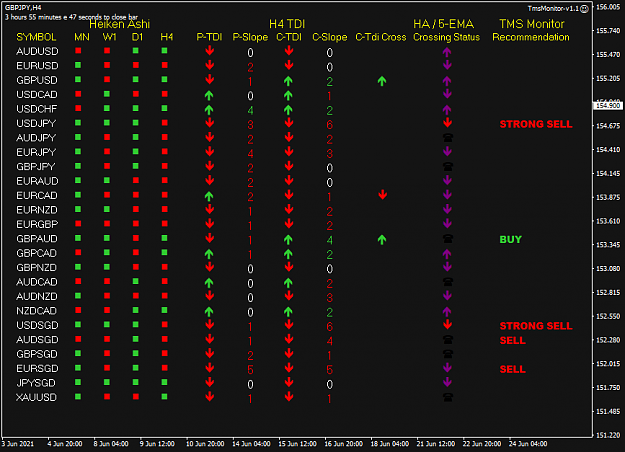Click the P-Slope value 4 for USDCHF

coord(250,110)
